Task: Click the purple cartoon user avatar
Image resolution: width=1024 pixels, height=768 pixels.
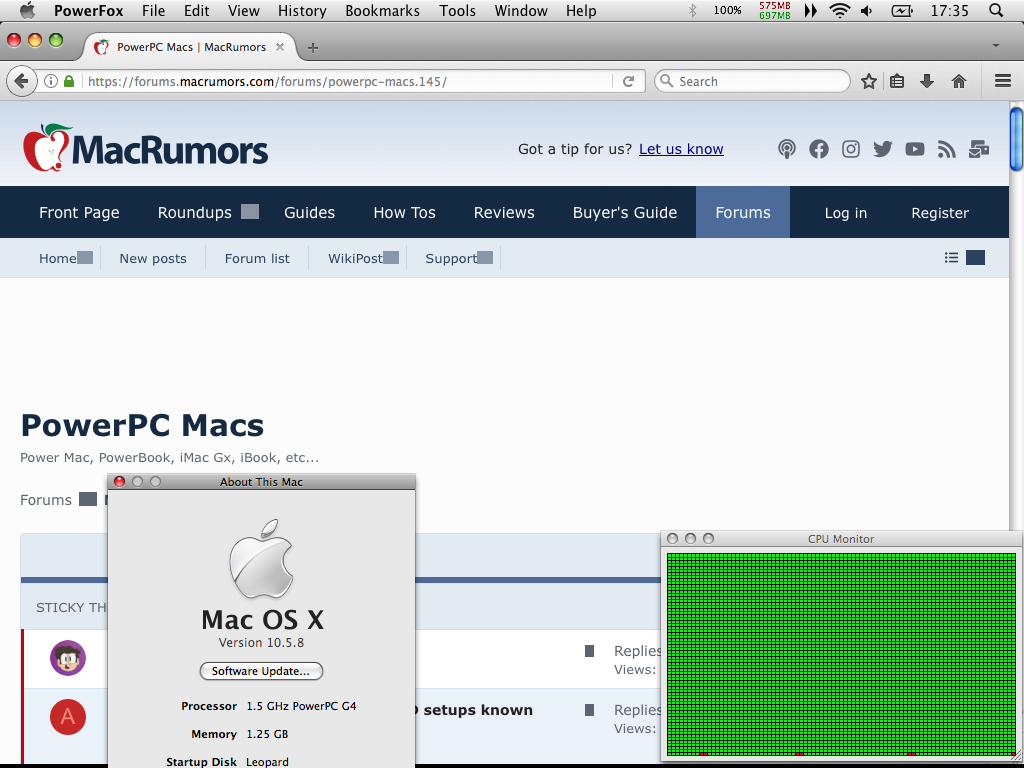Action: (68, 658)
